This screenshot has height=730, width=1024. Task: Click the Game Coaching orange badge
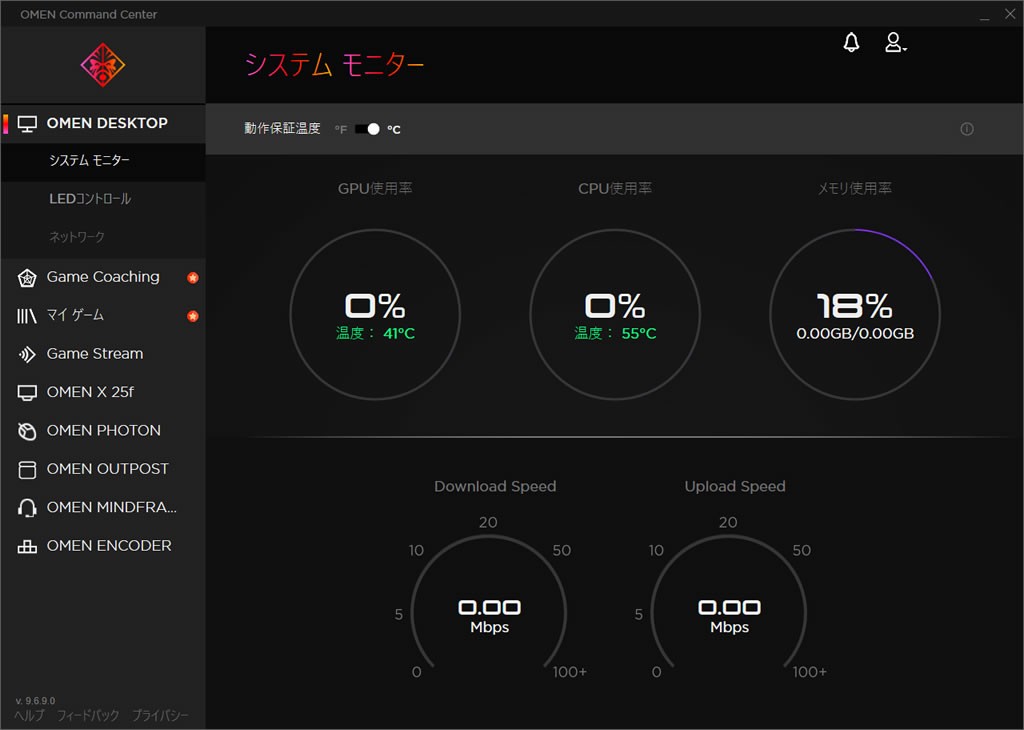(193, 278)
